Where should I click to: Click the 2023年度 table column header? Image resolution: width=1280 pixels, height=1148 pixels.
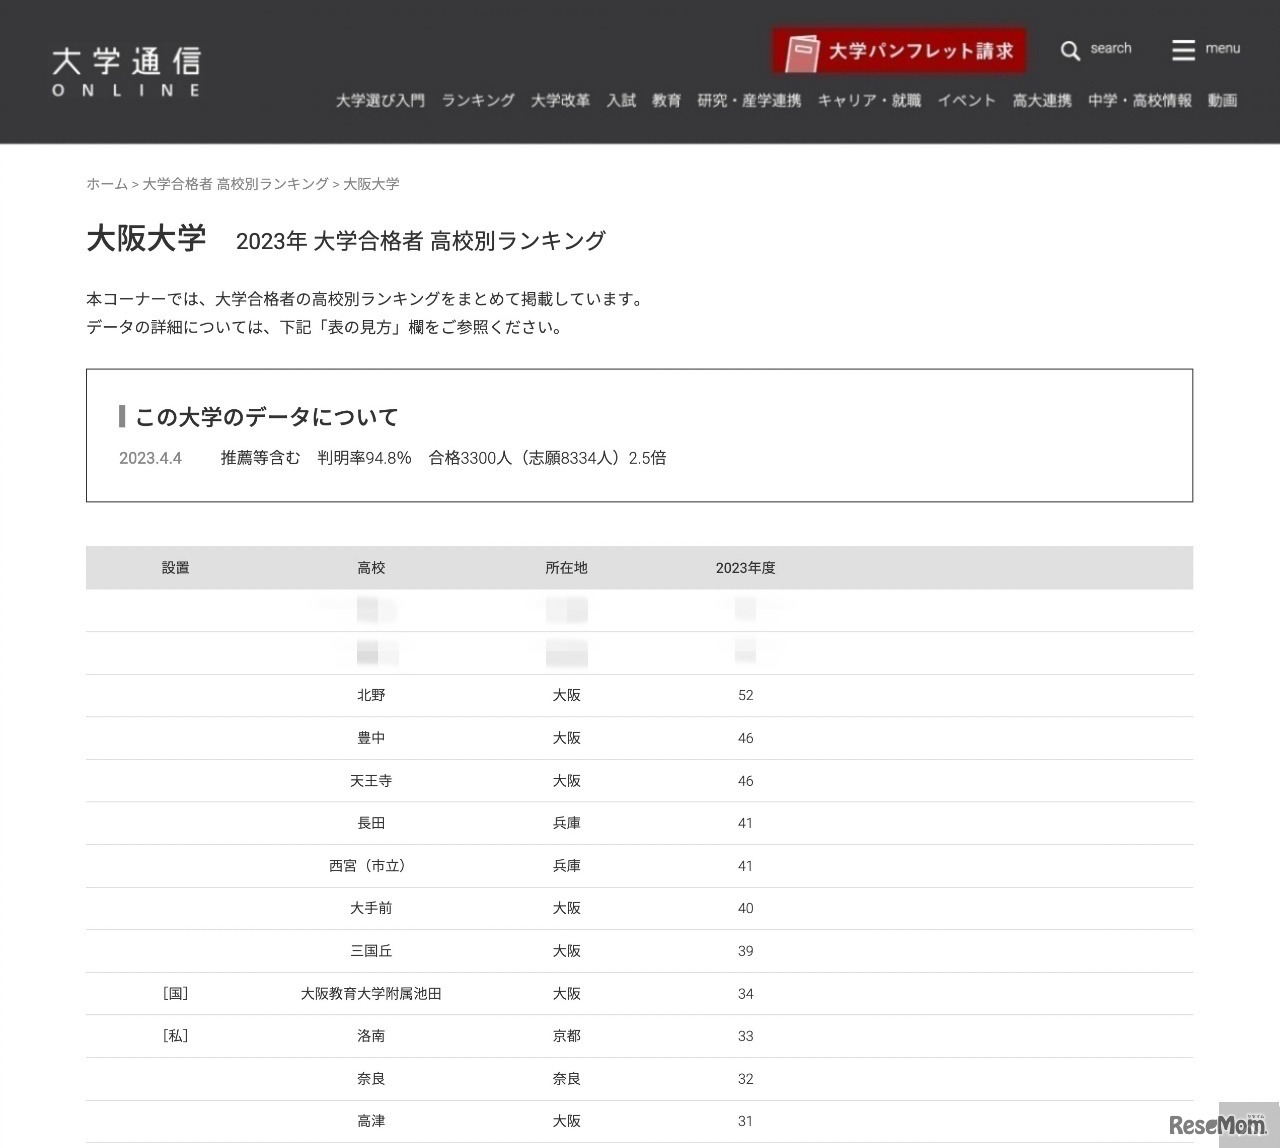(745, 567)
